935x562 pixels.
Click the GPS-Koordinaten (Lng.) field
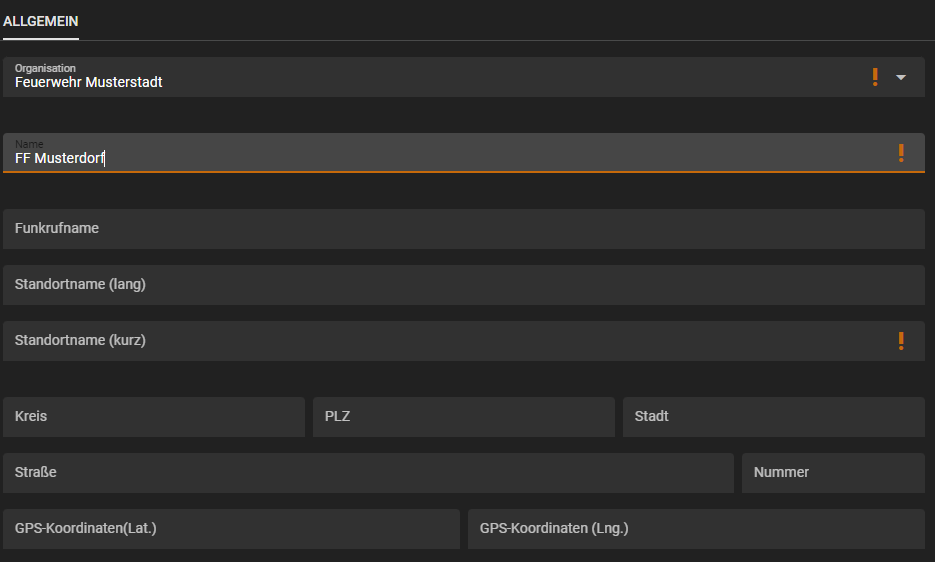click(x=696, y=529)
